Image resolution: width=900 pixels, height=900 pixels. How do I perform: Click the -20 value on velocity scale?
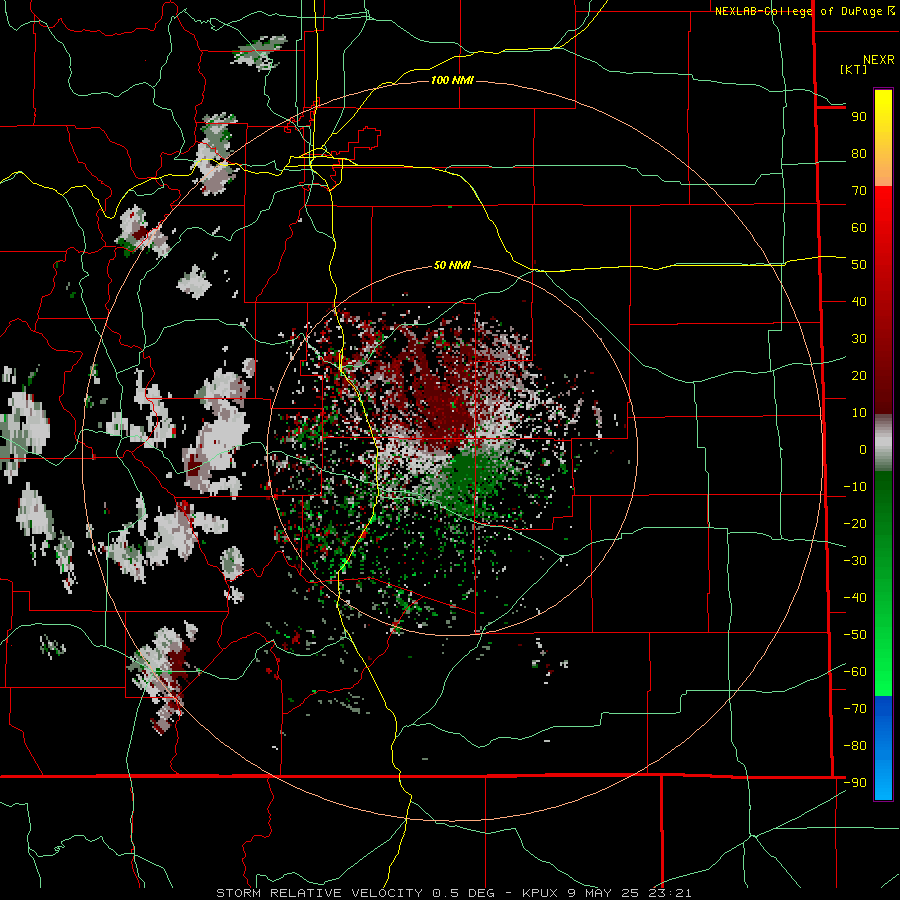(855, 524)
